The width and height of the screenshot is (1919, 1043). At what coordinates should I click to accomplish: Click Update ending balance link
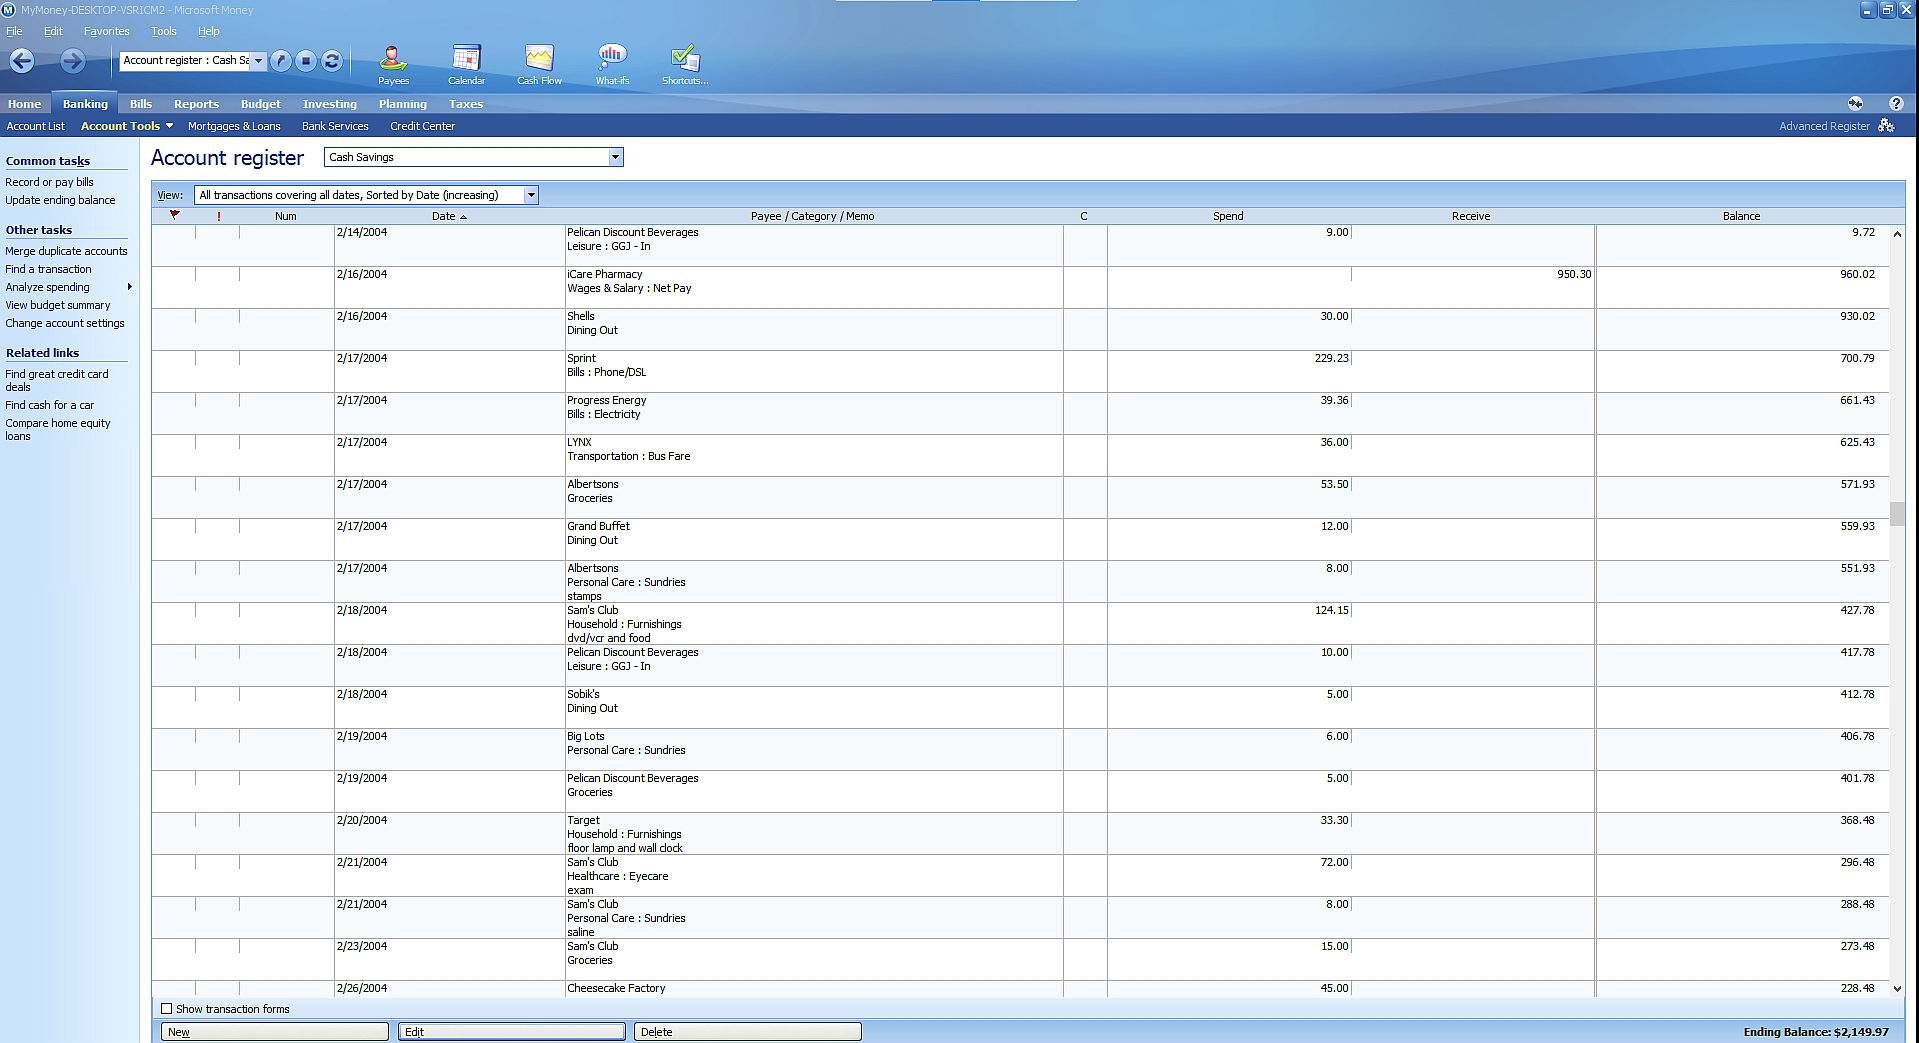click(x=60, y=200)
